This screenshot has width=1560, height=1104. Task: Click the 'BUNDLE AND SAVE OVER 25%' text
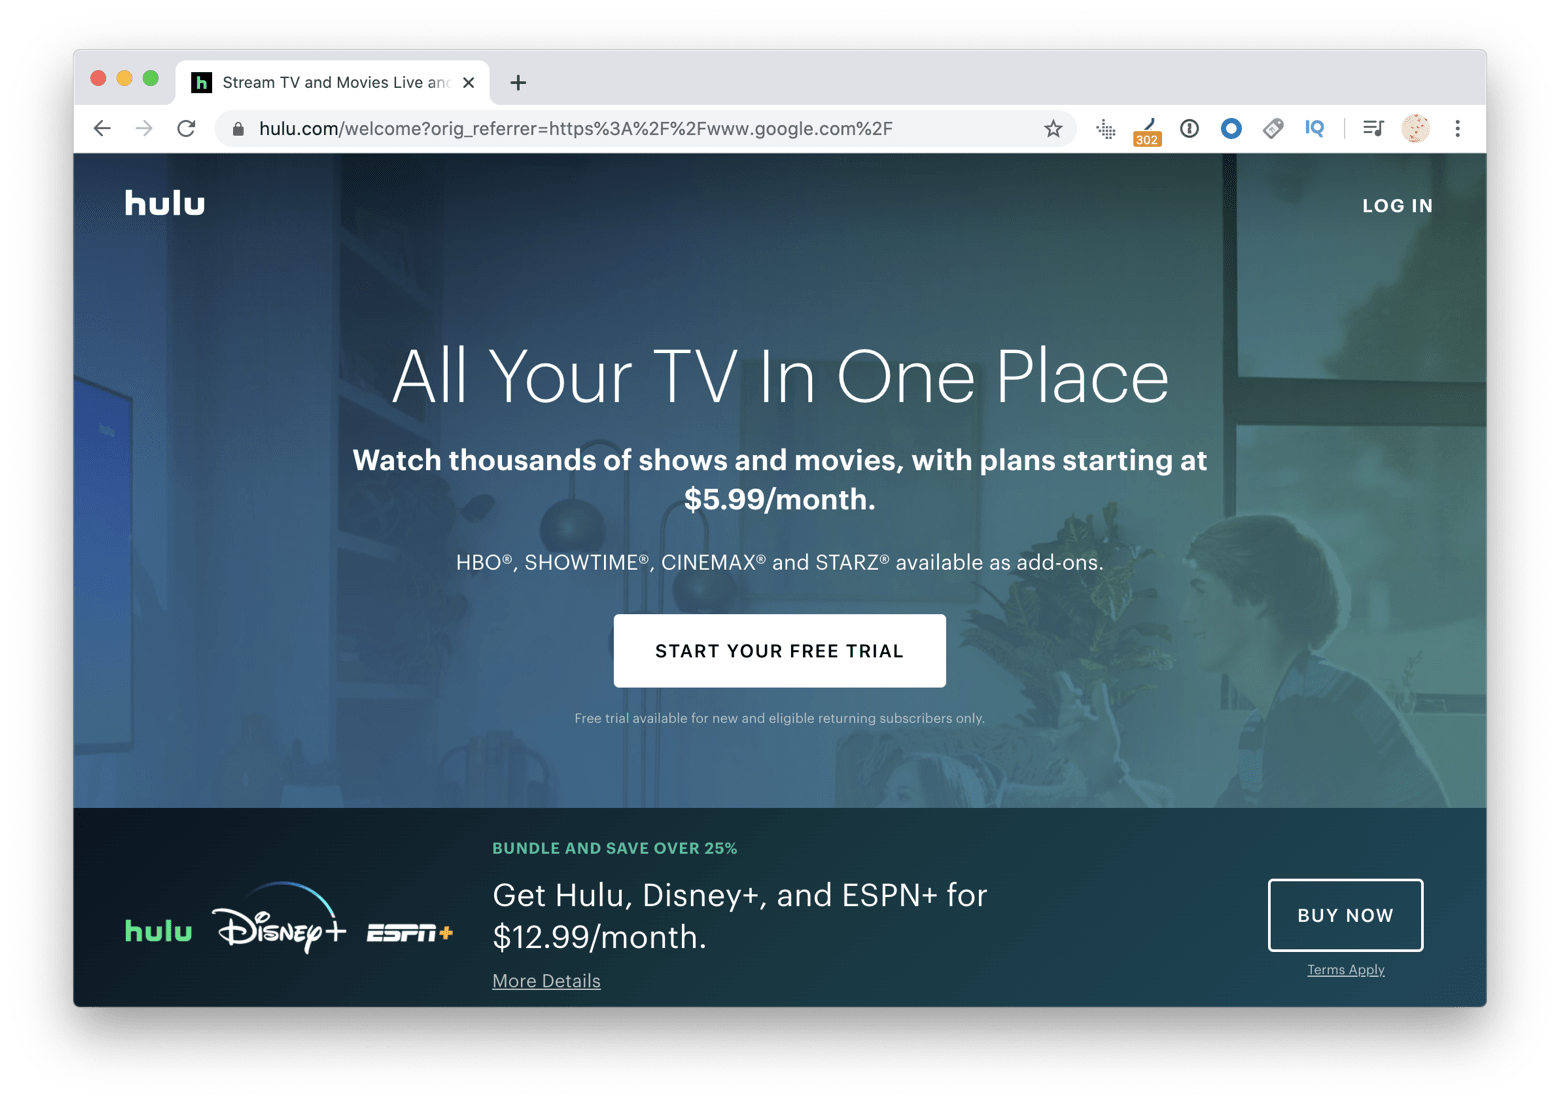615,848
